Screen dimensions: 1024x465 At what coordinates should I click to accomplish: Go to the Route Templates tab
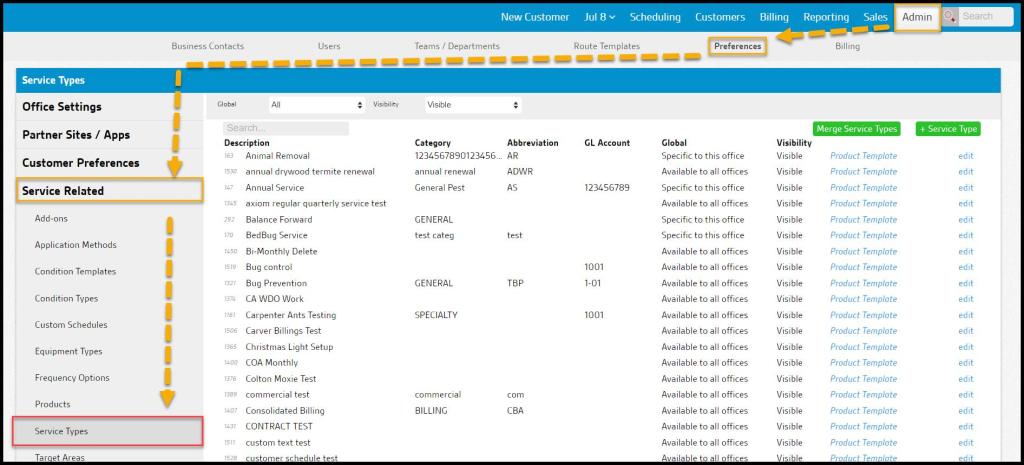(x=606, y=46)
